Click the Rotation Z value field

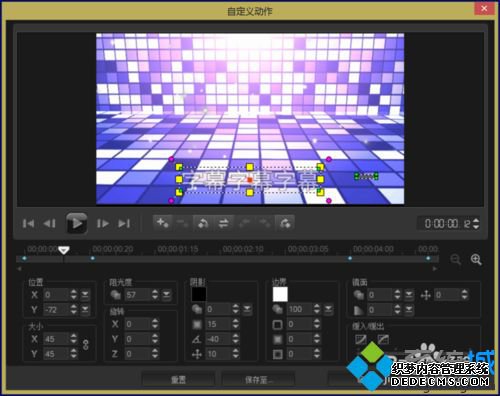138,354
